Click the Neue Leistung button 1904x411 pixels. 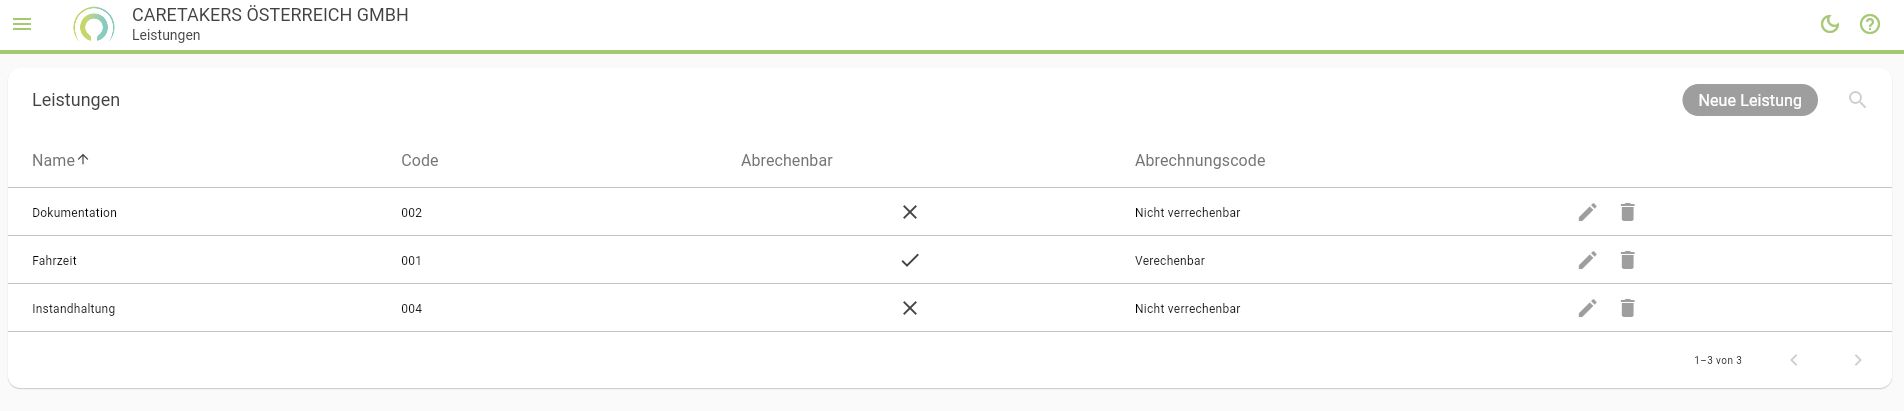tap(1749, 100)
